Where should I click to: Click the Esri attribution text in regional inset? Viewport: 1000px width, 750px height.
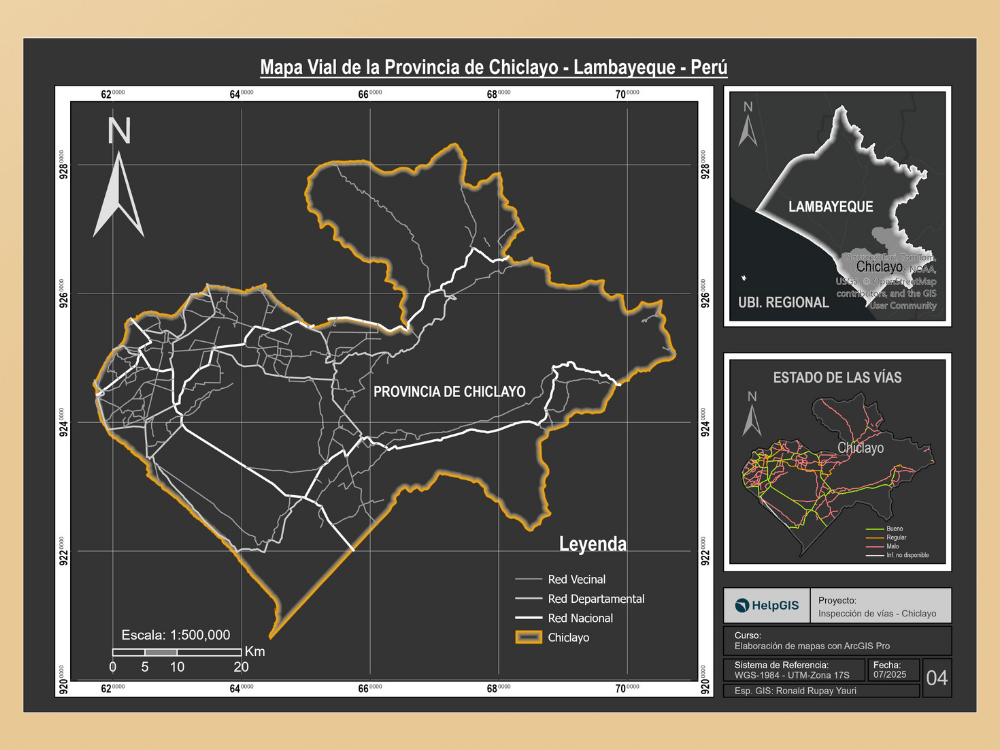(888, 281)
